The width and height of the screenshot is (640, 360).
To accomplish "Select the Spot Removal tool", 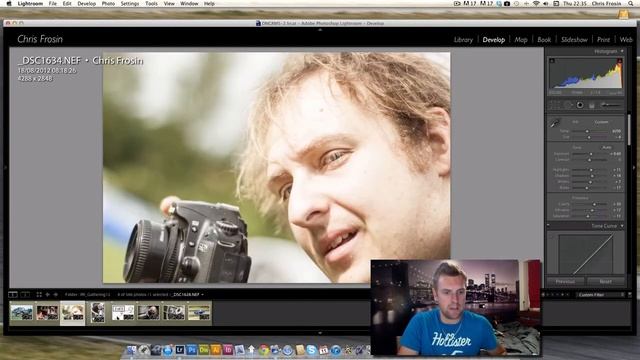I will click(x=568, y=105).
